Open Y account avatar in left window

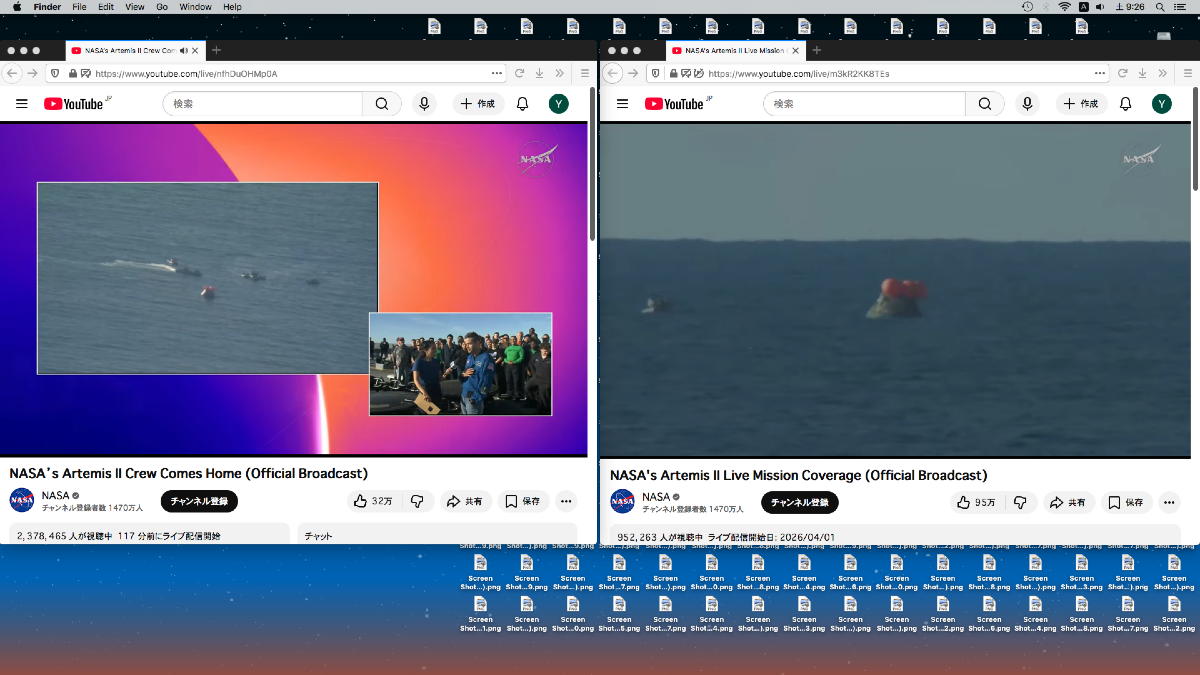pos(559,104)
